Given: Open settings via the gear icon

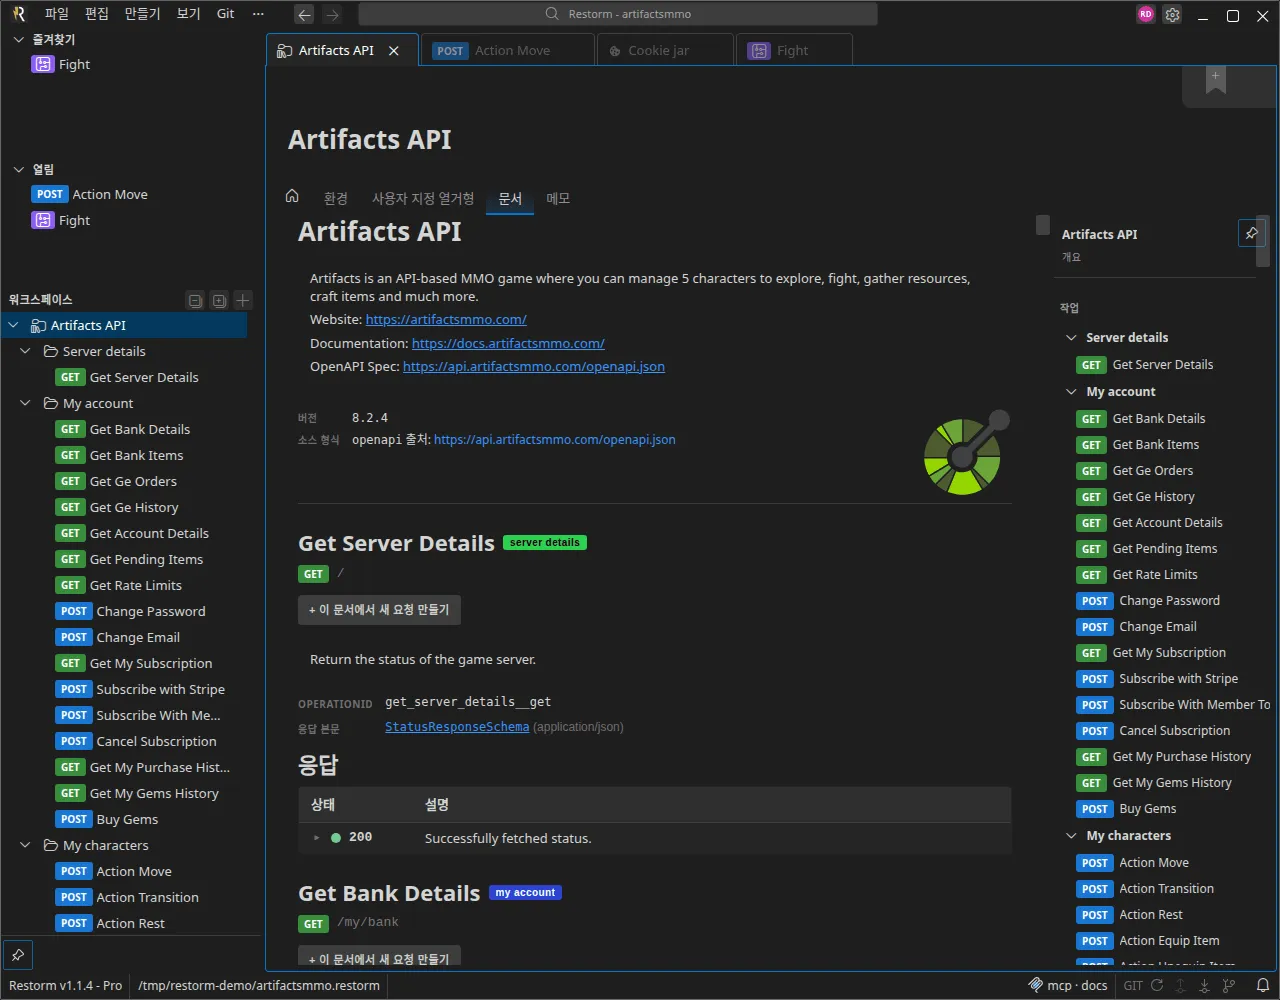Looking at the screenshot, I should coord(1173,15).
